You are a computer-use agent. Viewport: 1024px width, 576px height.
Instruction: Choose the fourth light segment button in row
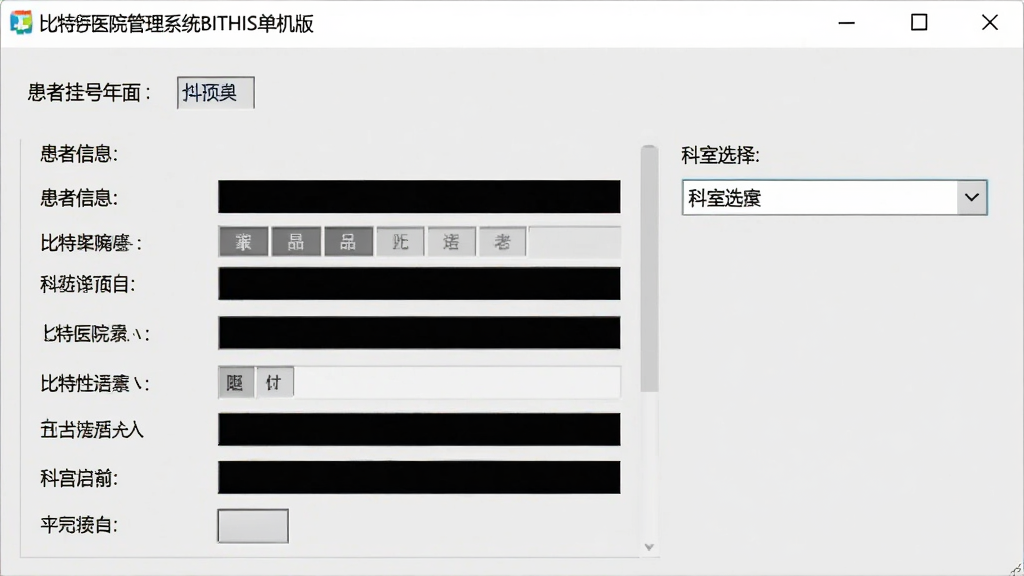coord(400,242)
